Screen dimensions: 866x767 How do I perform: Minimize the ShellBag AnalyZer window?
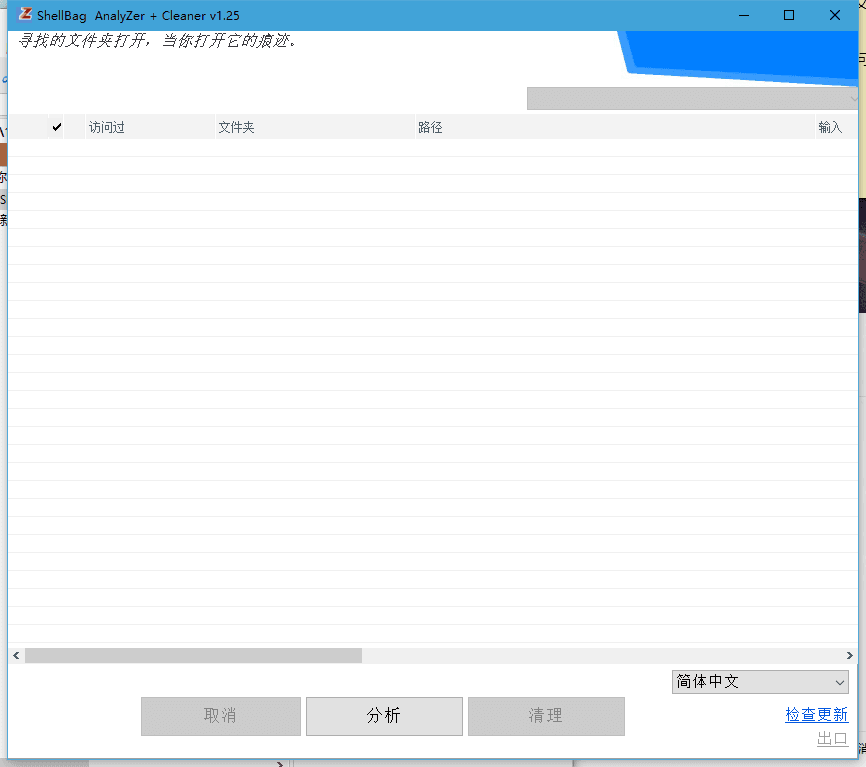(x=744, y=15)
